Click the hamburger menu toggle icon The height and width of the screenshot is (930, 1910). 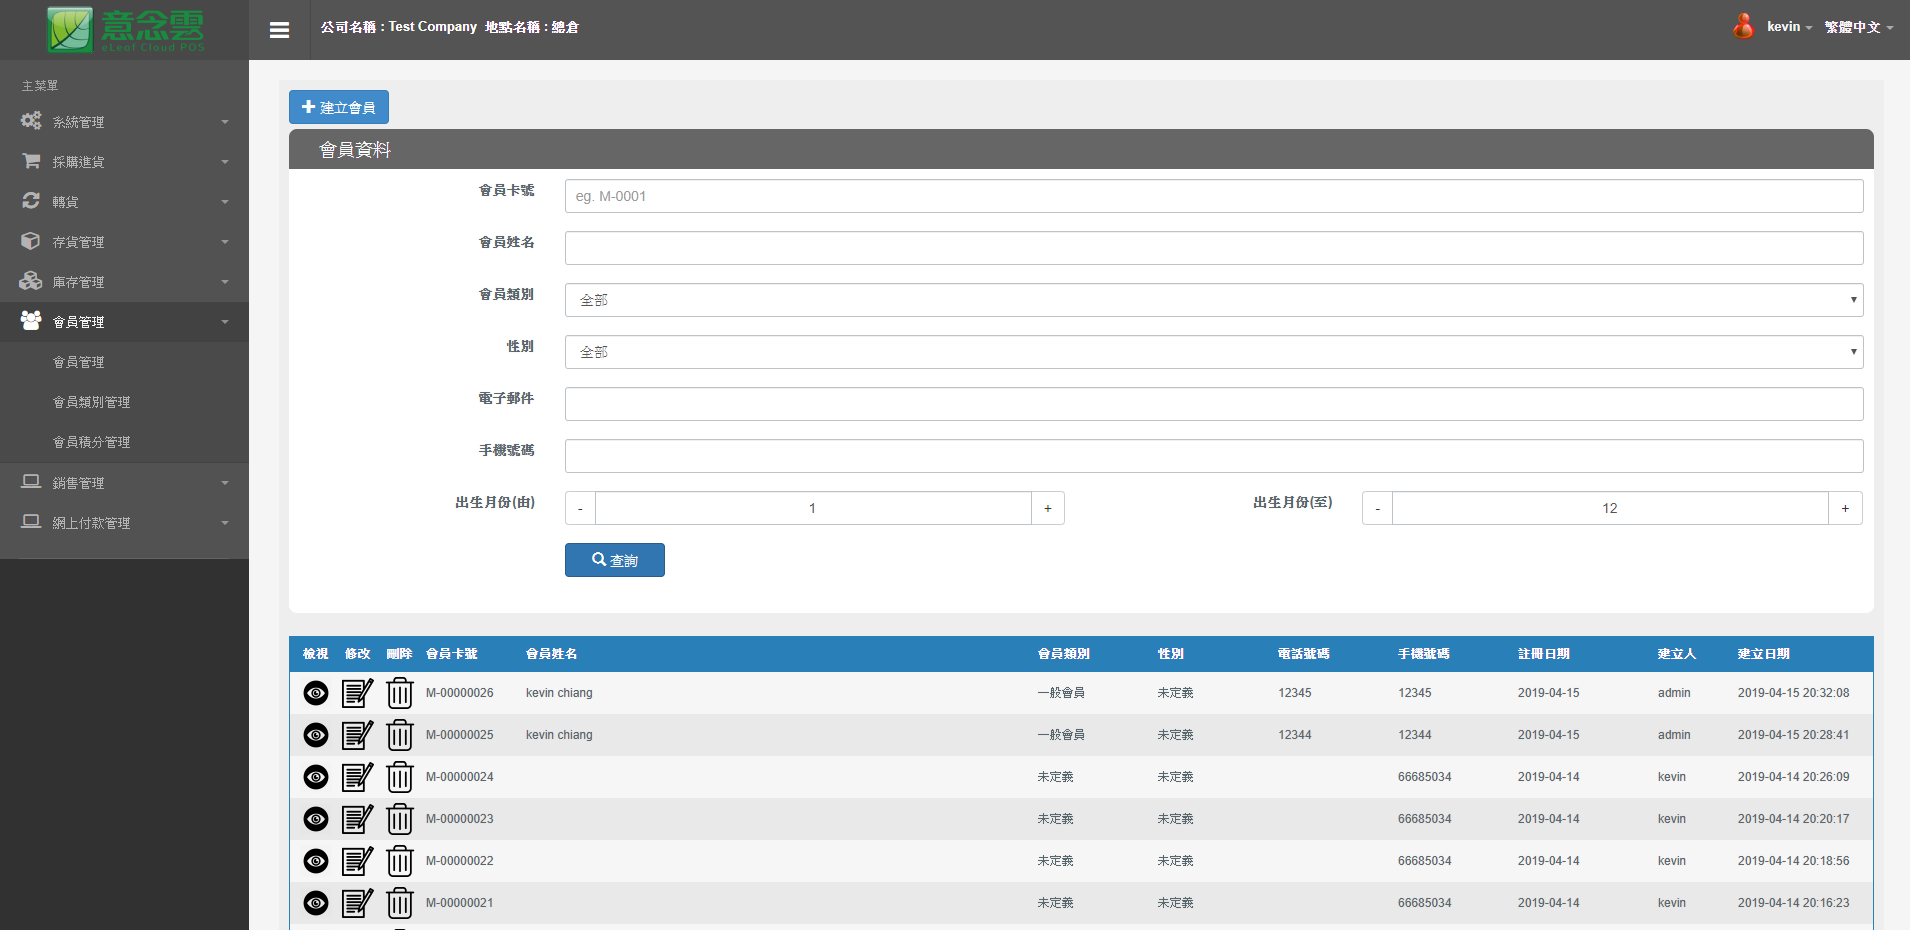[x=279, y=30]
